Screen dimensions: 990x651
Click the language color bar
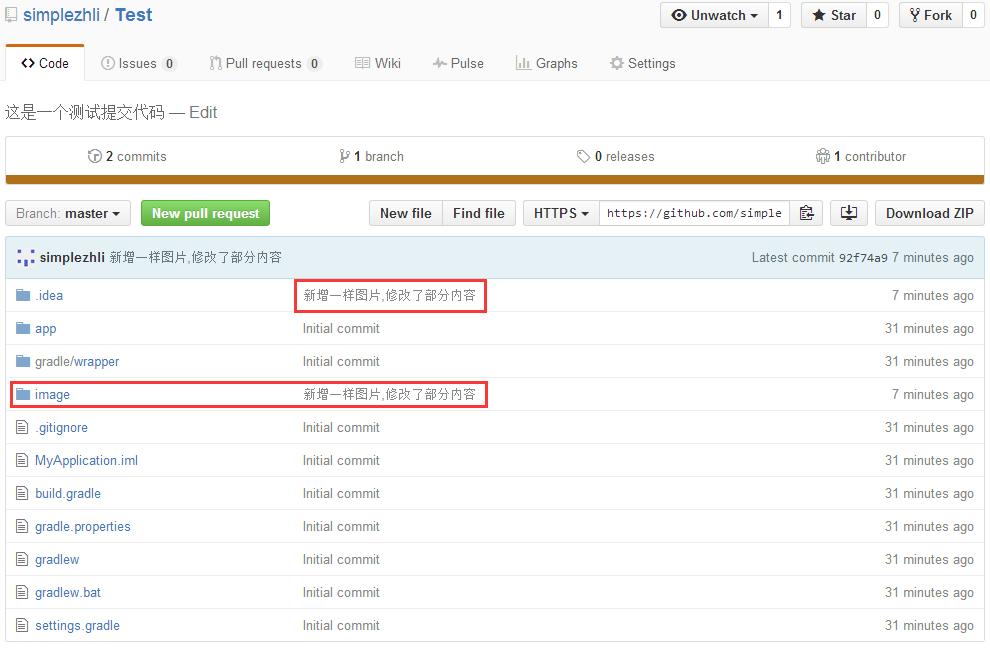(x=495, y=180)
